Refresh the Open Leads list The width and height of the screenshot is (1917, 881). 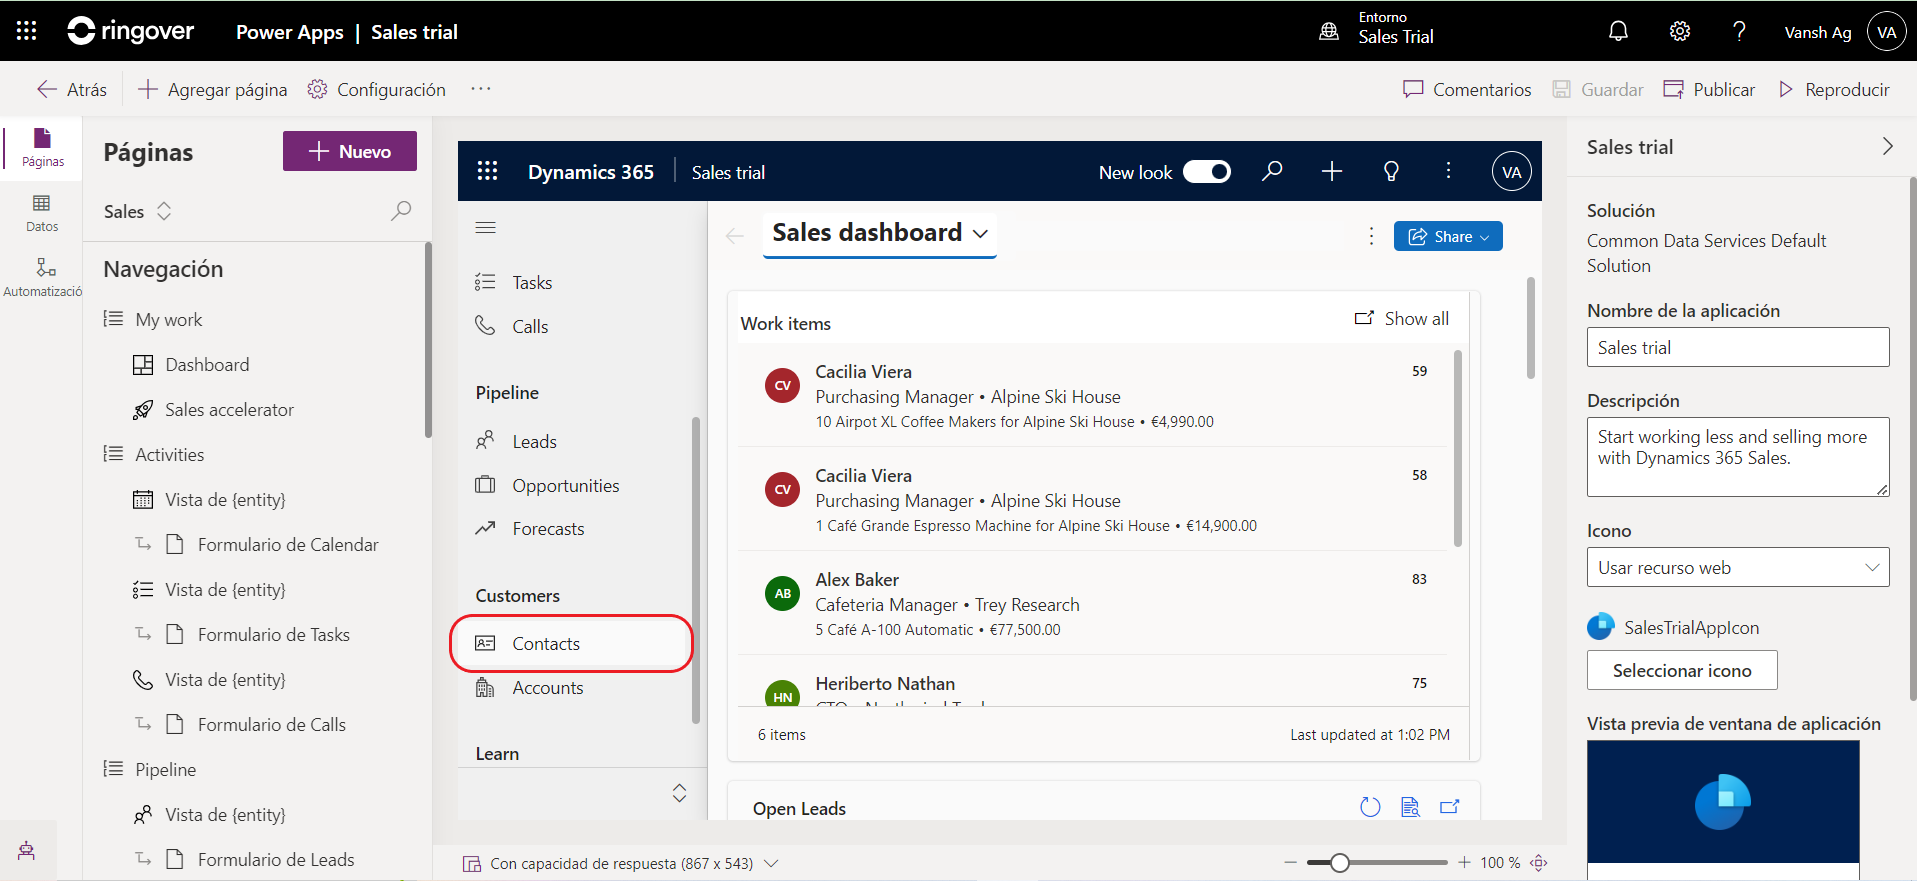(x=1370, y=807)
